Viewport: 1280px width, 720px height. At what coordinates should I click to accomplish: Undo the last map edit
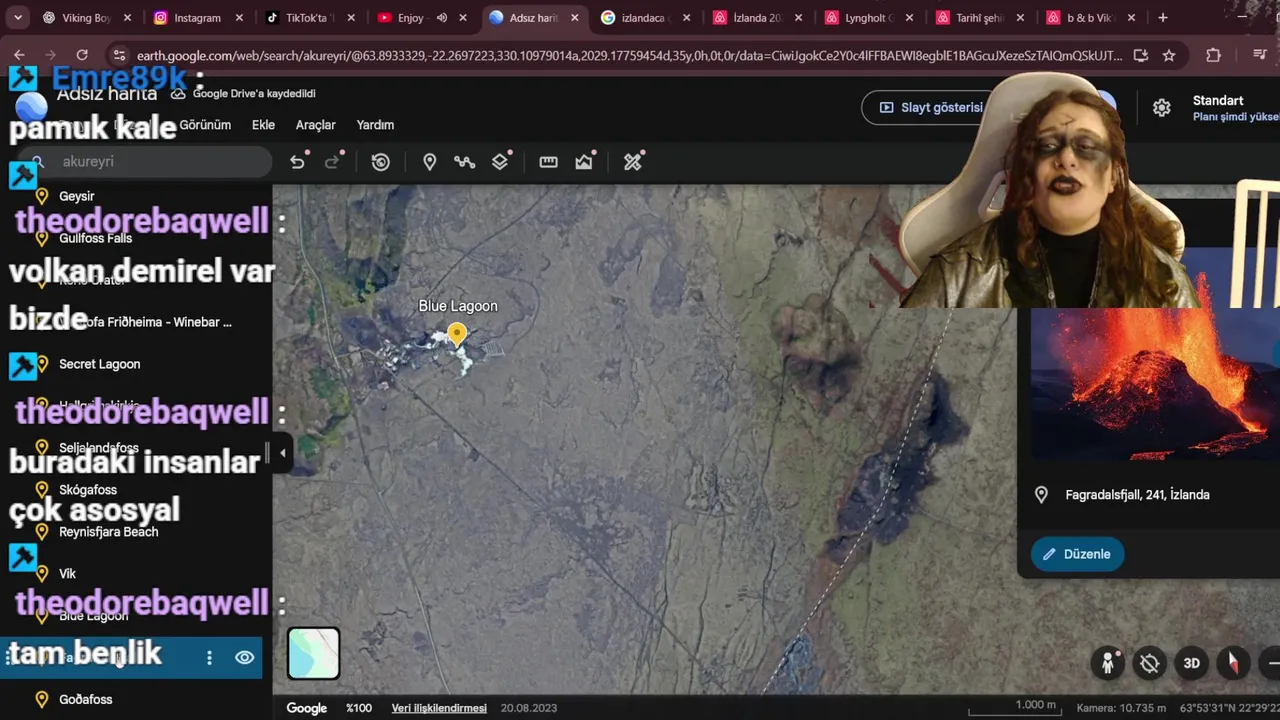pos(297,162)
